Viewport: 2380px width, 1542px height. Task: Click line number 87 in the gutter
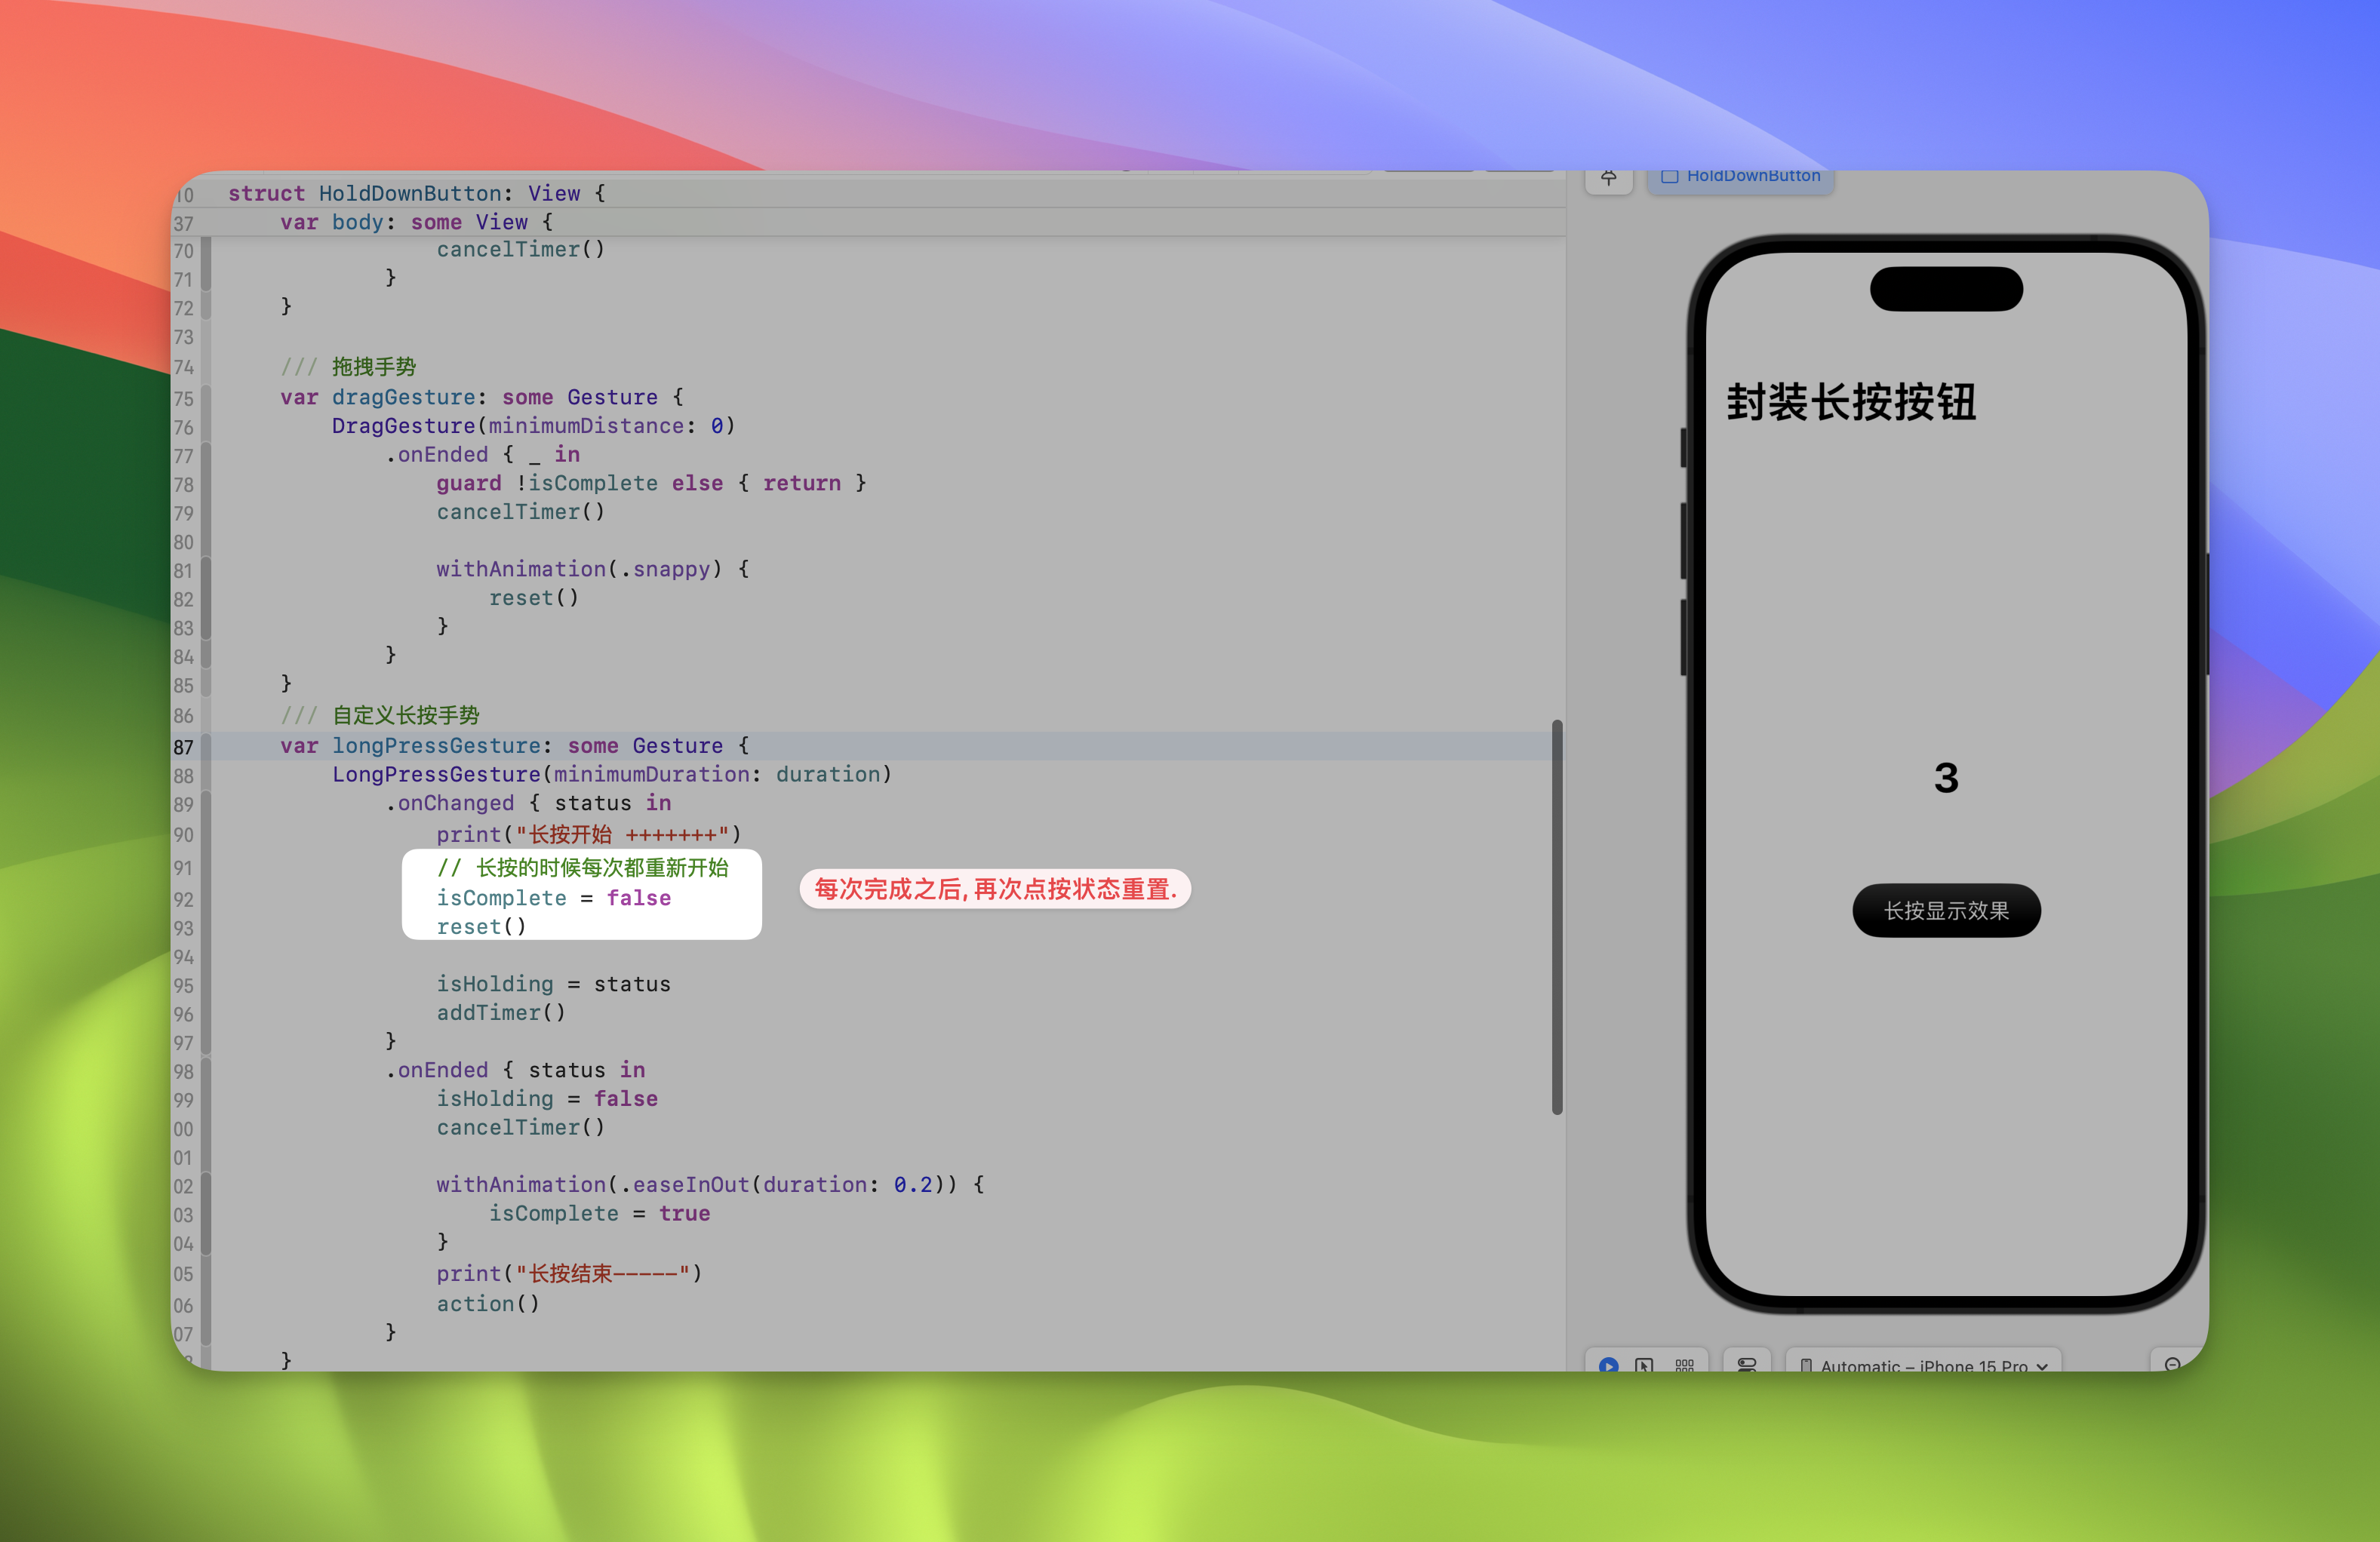coord(184,747)
